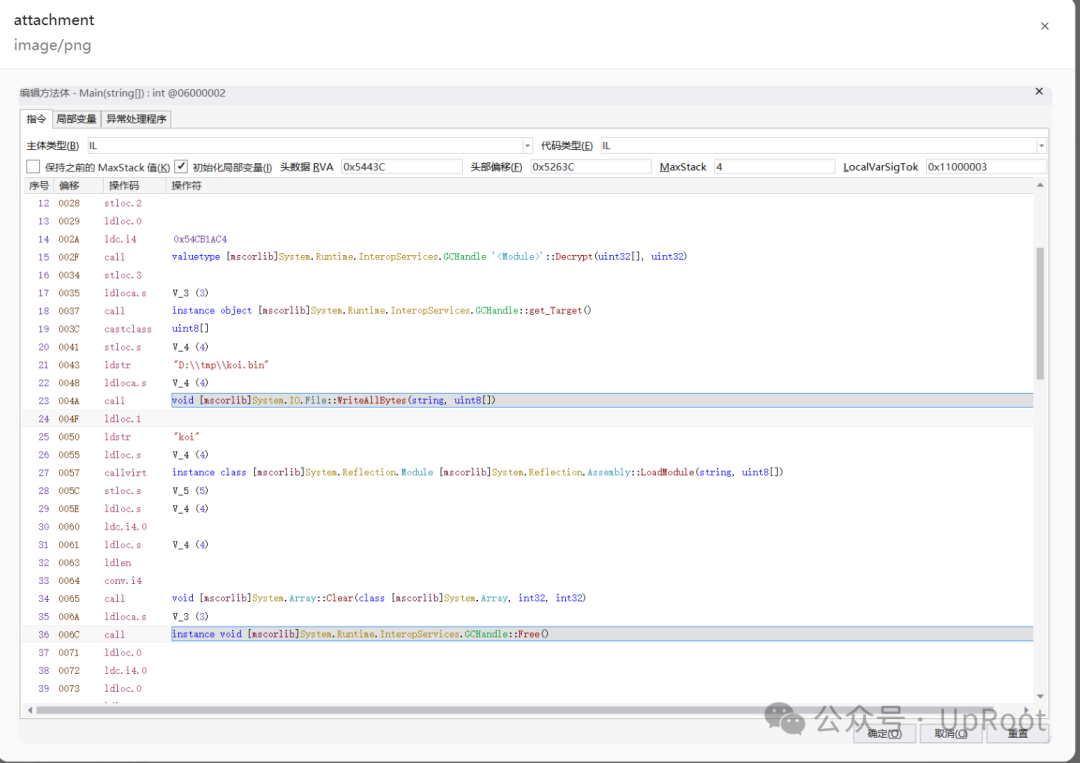Click the V_5 (5) operand in row 28

[190, 490]
